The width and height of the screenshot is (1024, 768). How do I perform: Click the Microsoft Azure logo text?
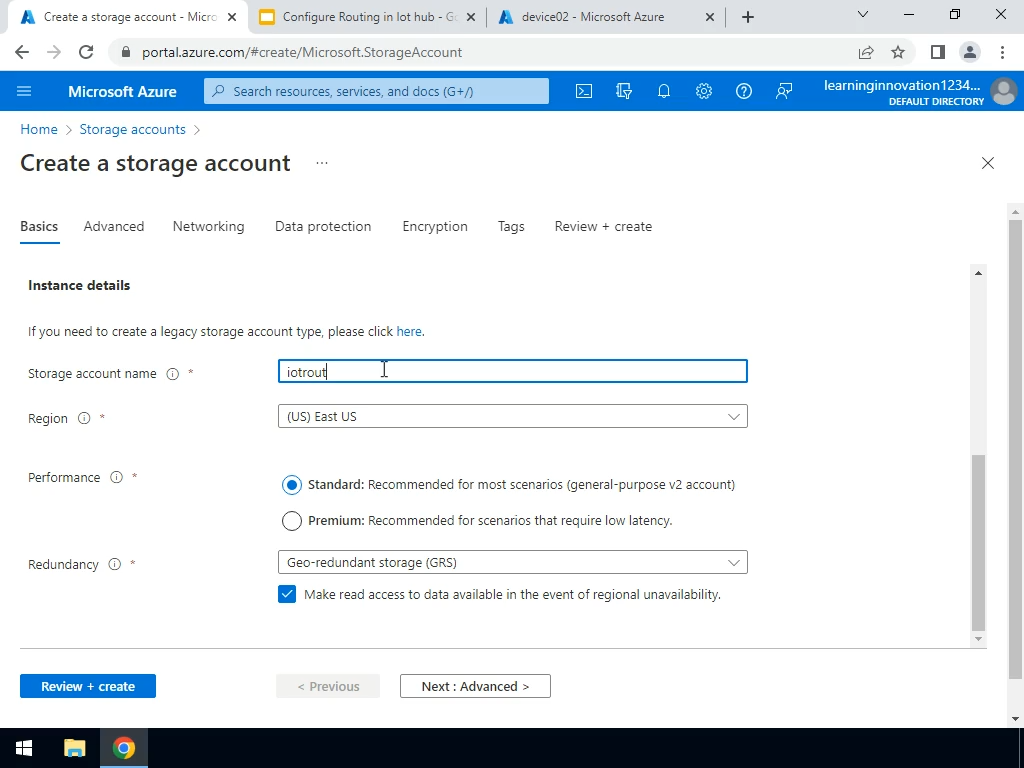coord(122,91)
